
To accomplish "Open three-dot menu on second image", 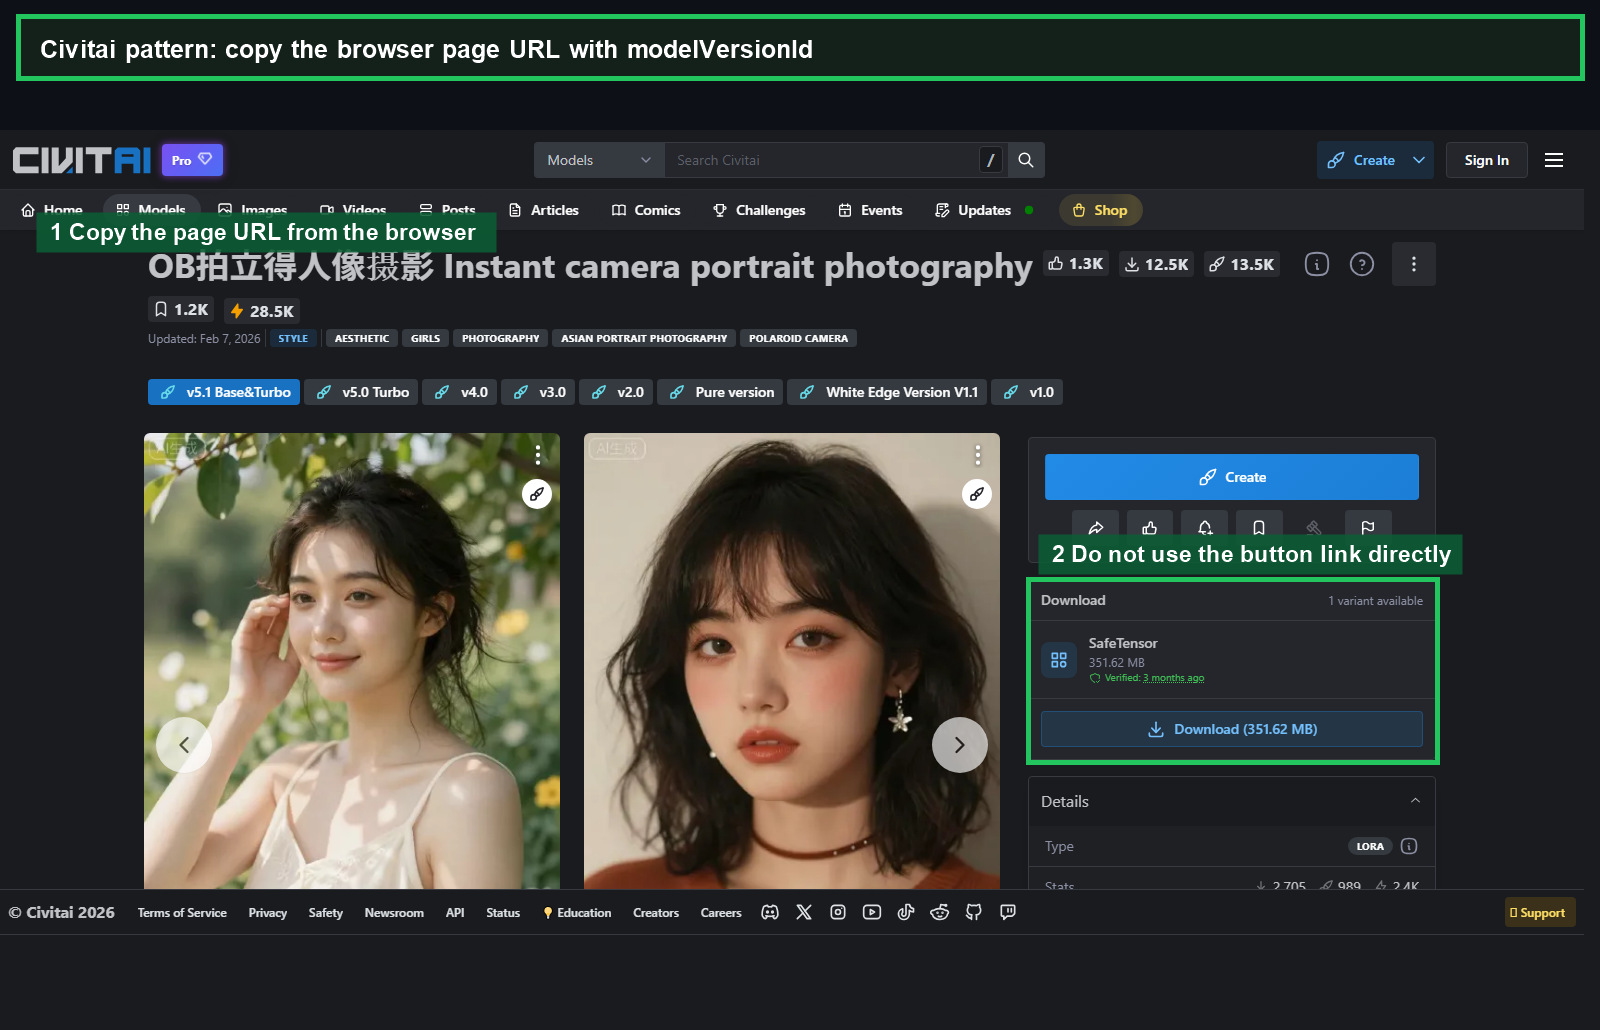I will pyautogui.click(x=978, y=455).
